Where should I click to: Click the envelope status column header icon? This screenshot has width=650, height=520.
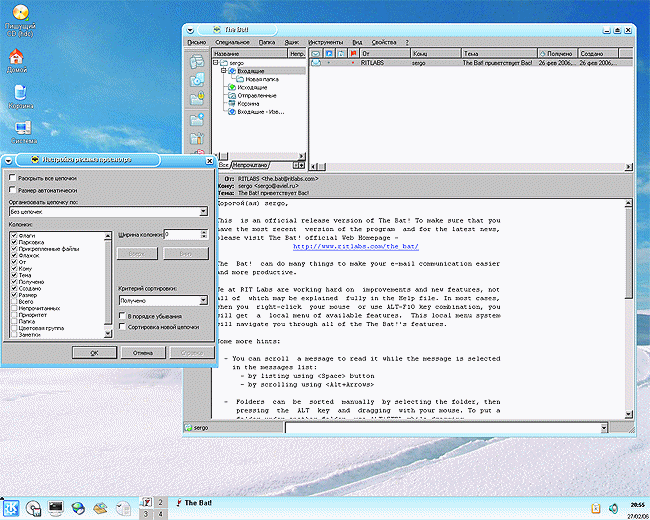click(x=316, y=53)
